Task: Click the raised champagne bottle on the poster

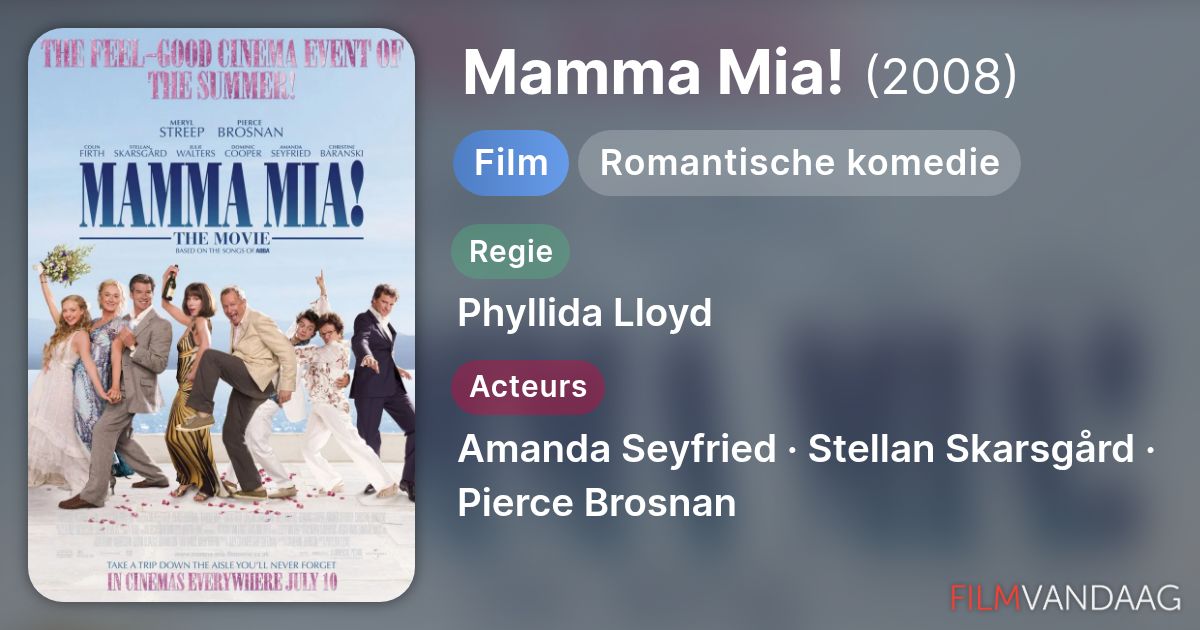Action: [x=171, y=283]
